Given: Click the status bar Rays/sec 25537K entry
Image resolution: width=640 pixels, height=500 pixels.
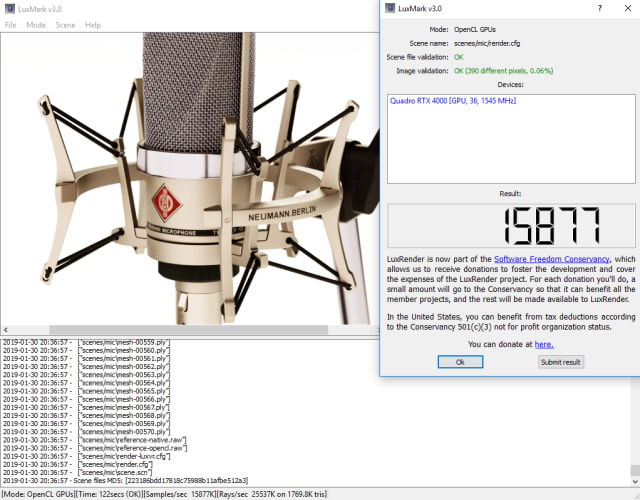Looking at the screenshot, I should 271,494.
